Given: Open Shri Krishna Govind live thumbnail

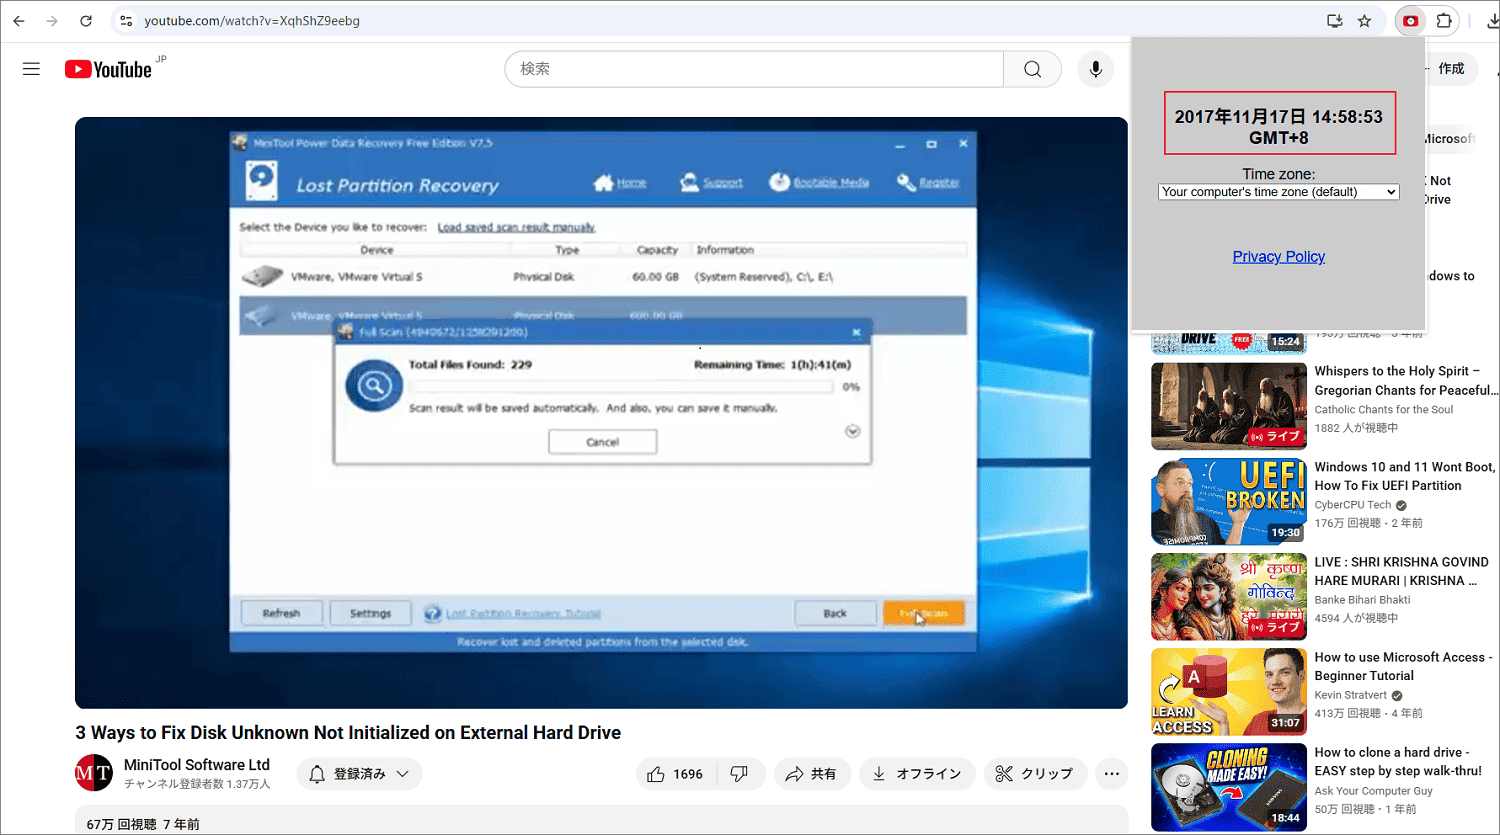Looking at the screenshot, I should [1229, 597].
